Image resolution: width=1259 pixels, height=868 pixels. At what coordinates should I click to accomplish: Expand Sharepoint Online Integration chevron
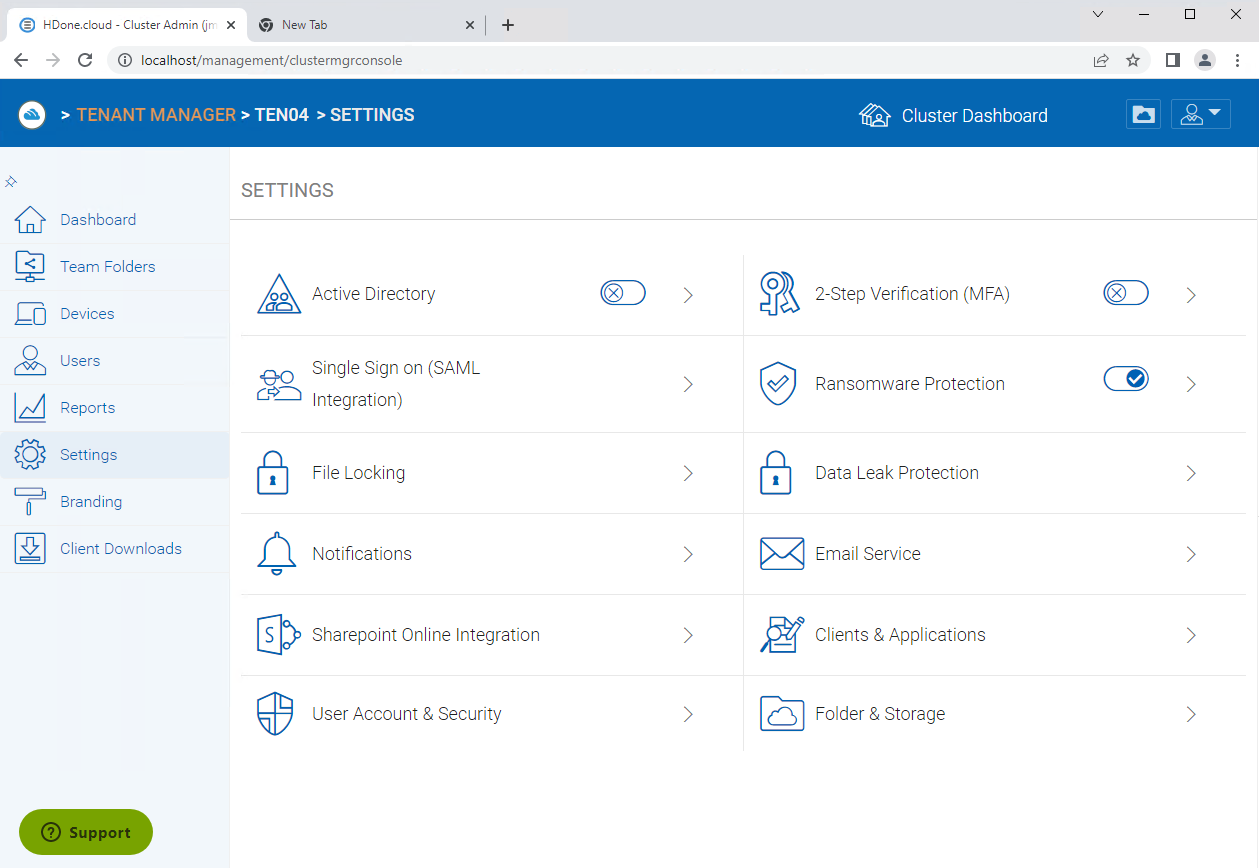[688, 635]
